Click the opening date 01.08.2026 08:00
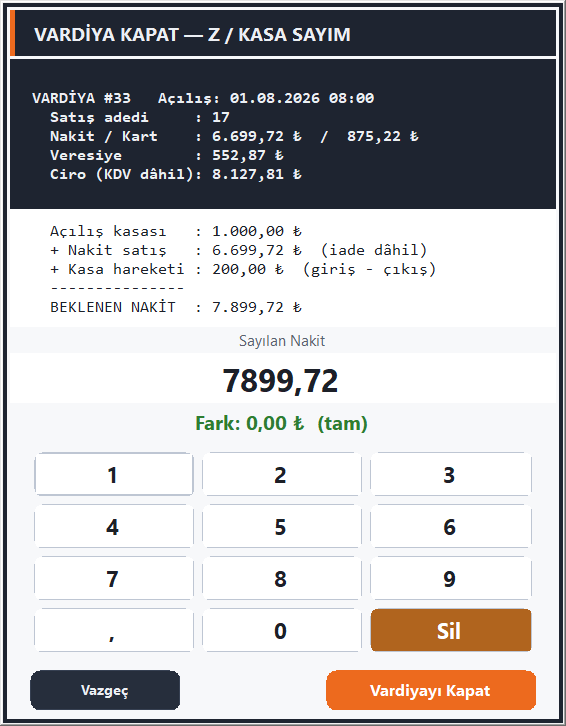The height and width of the screenshot is (726, 566). [x=302, y=98]
